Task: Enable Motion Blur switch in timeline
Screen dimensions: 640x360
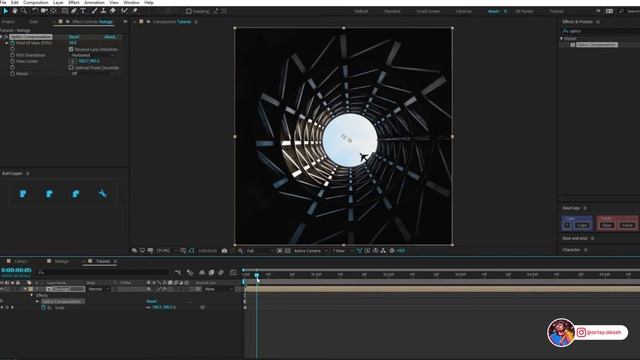Action: coord(221,272)
